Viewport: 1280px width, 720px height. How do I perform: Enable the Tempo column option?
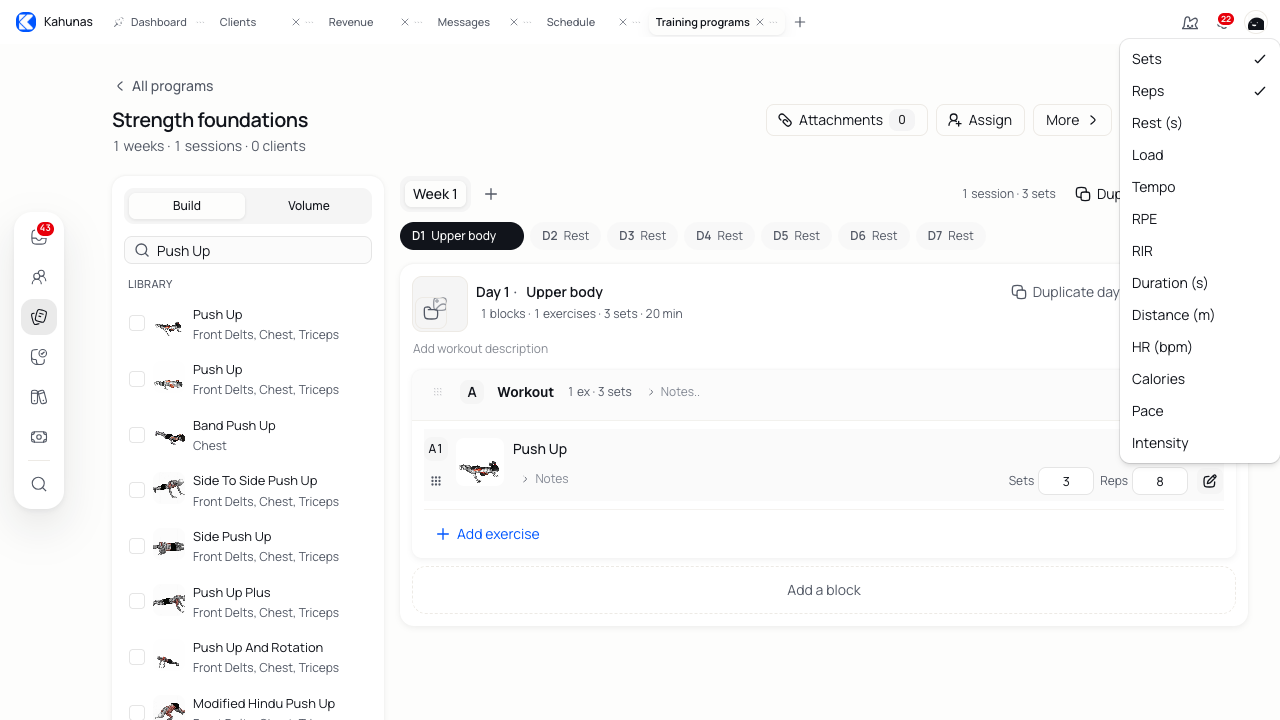[x=1200, y=187]
